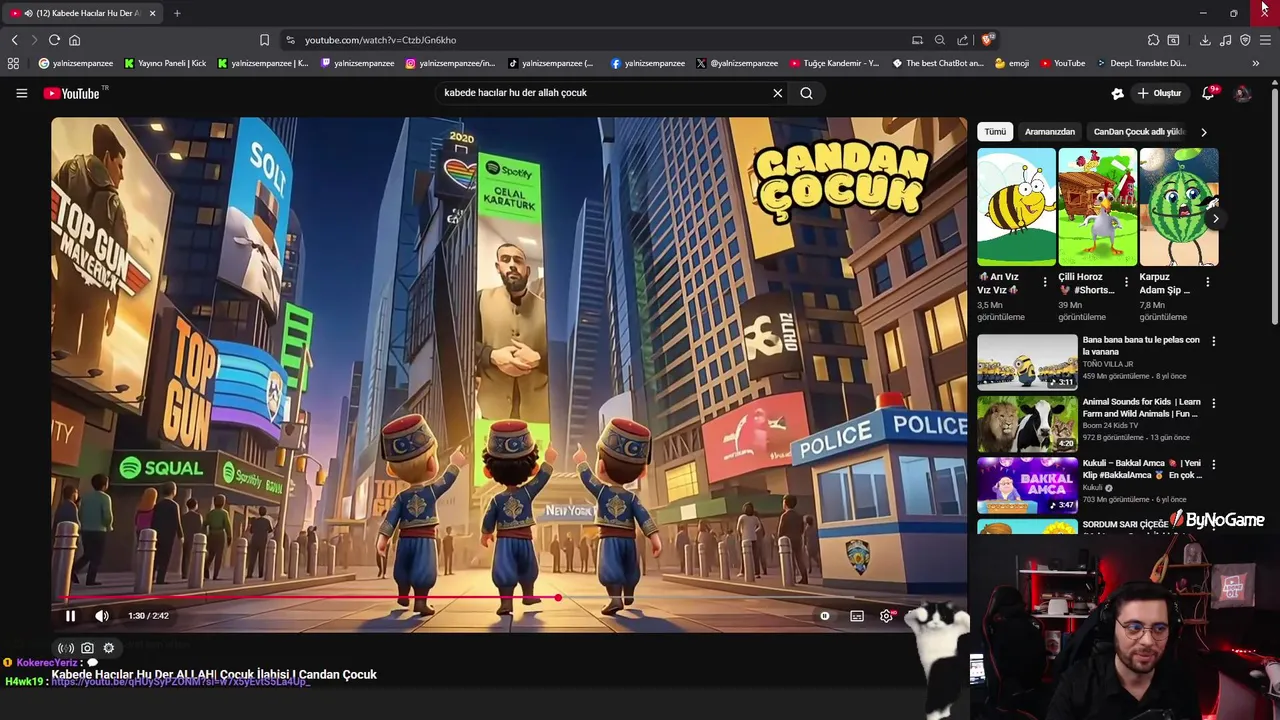Open a new browser tab

pos(177,13)
